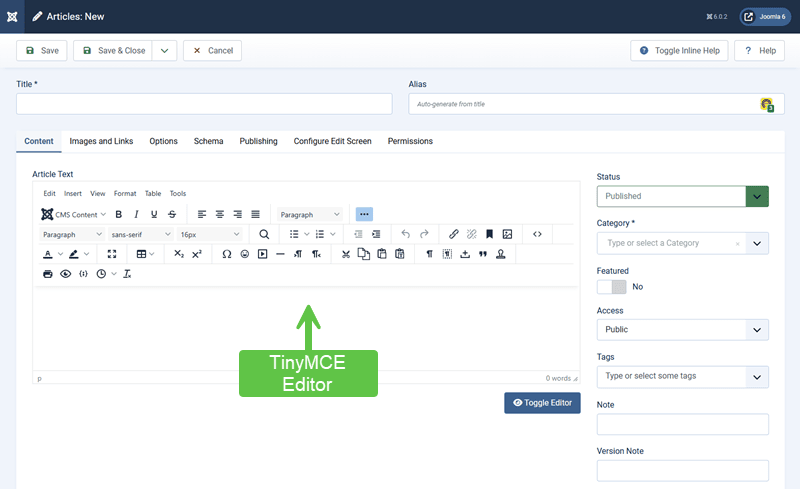This screenshot has height=489, width=800.
Task: Open the editor Insert menu
Action: [x=72, y=193]
